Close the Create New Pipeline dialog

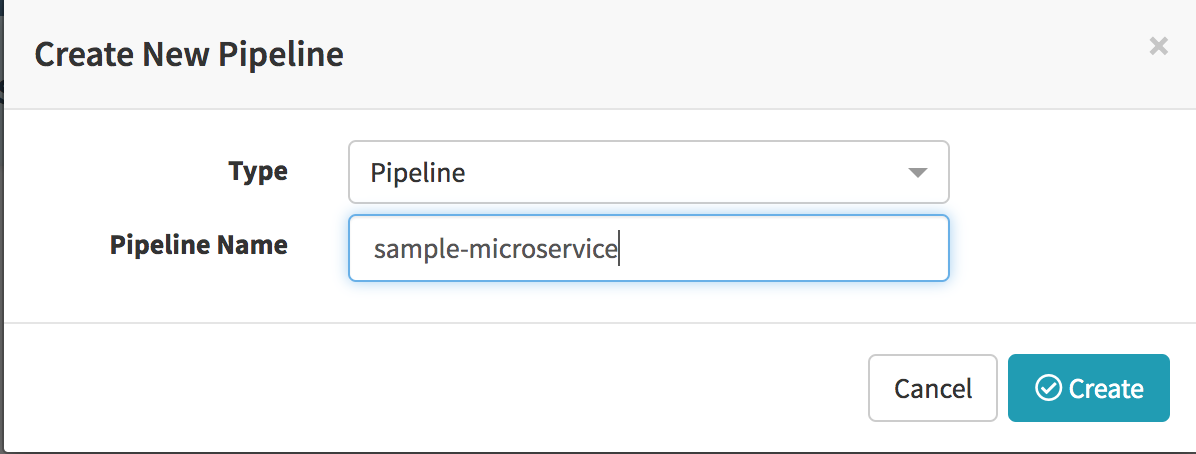point(1158,46)
